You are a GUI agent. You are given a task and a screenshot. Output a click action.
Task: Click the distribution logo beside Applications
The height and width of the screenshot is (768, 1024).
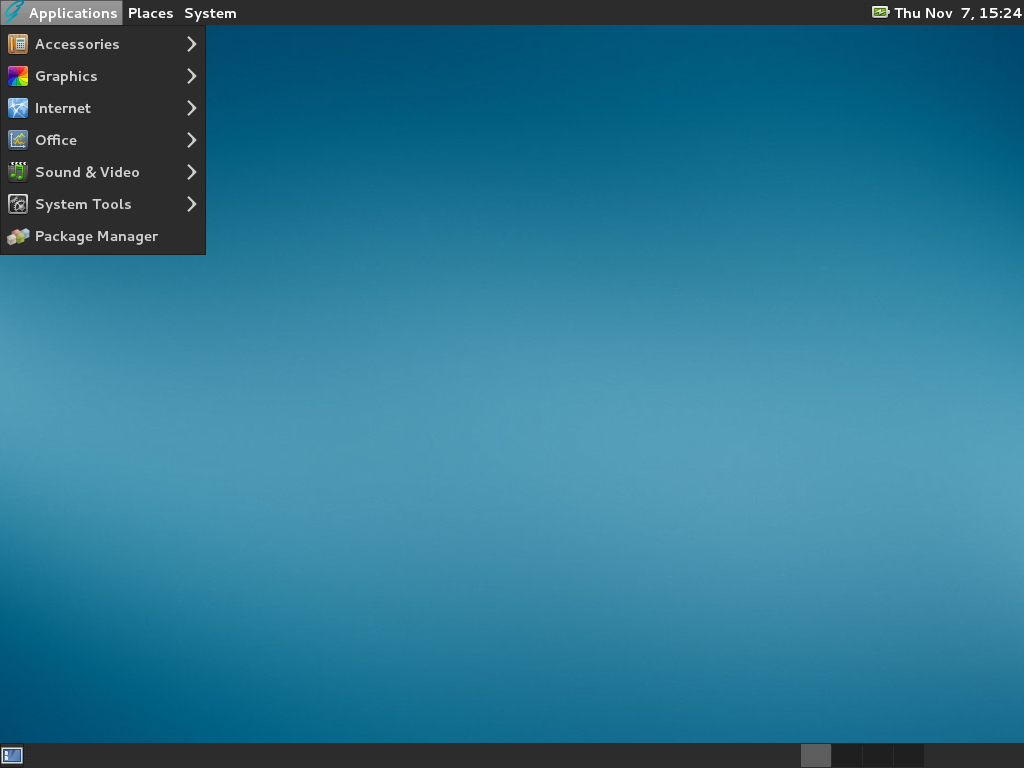13,12
